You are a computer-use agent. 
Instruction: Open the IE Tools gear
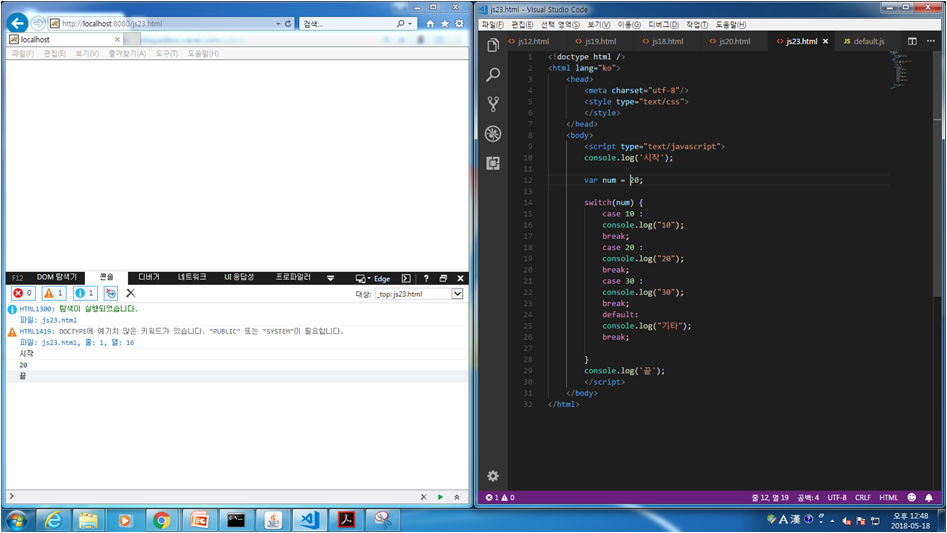click(x=459, y=24)
